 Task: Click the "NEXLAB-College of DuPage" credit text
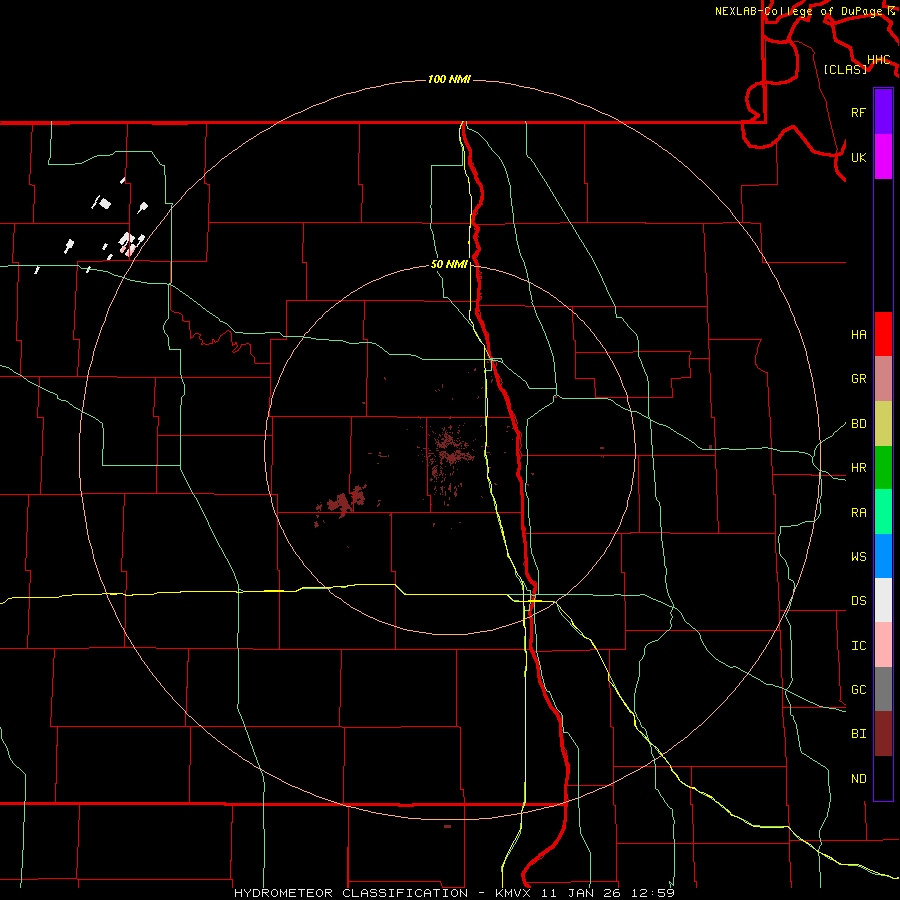[799, 11]
